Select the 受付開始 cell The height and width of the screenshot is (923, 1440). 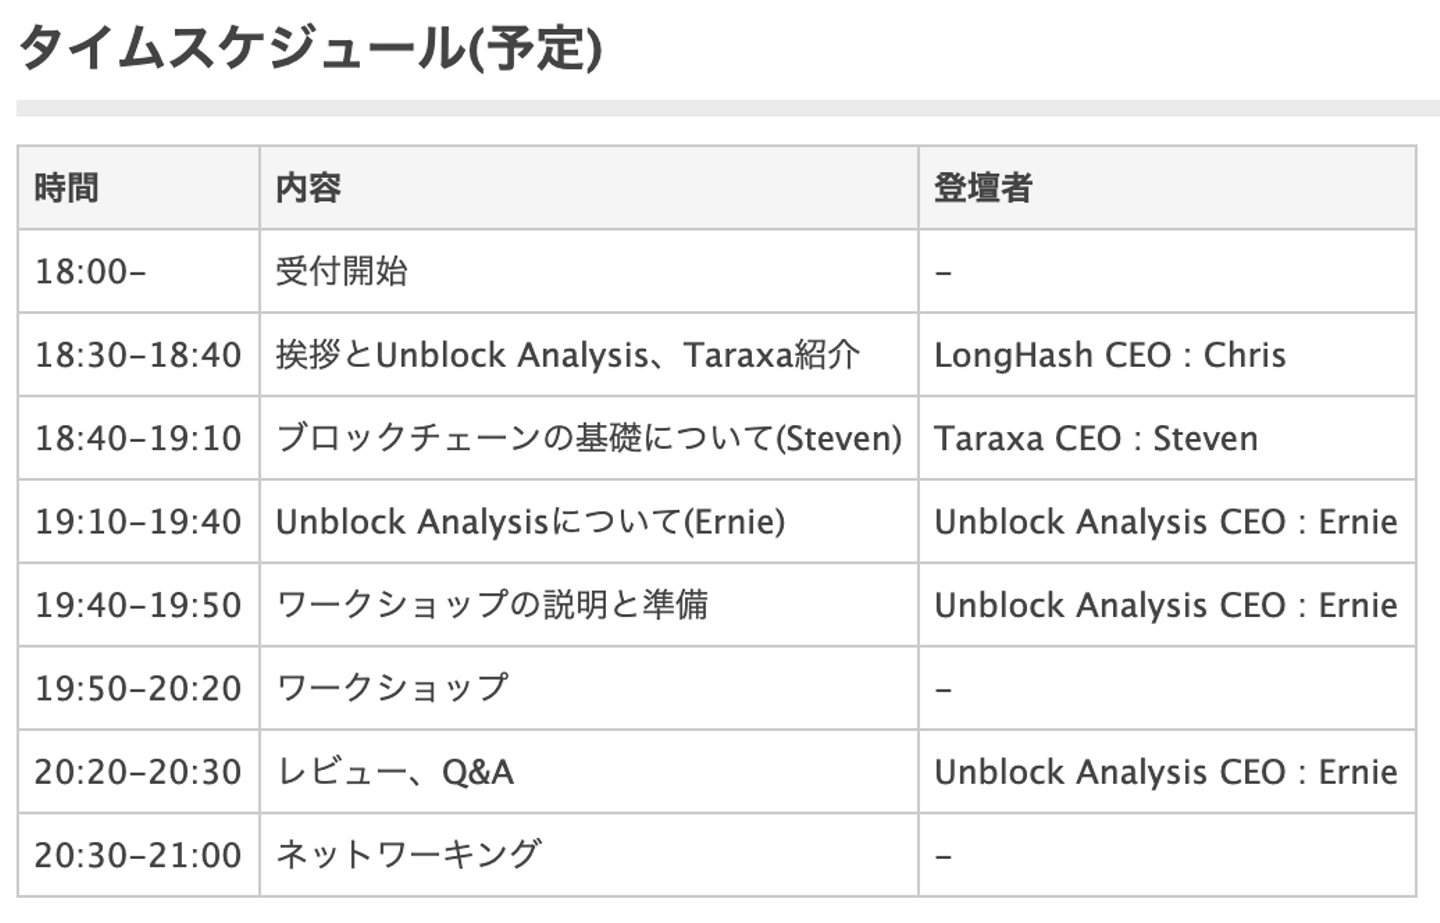(341, 272)
